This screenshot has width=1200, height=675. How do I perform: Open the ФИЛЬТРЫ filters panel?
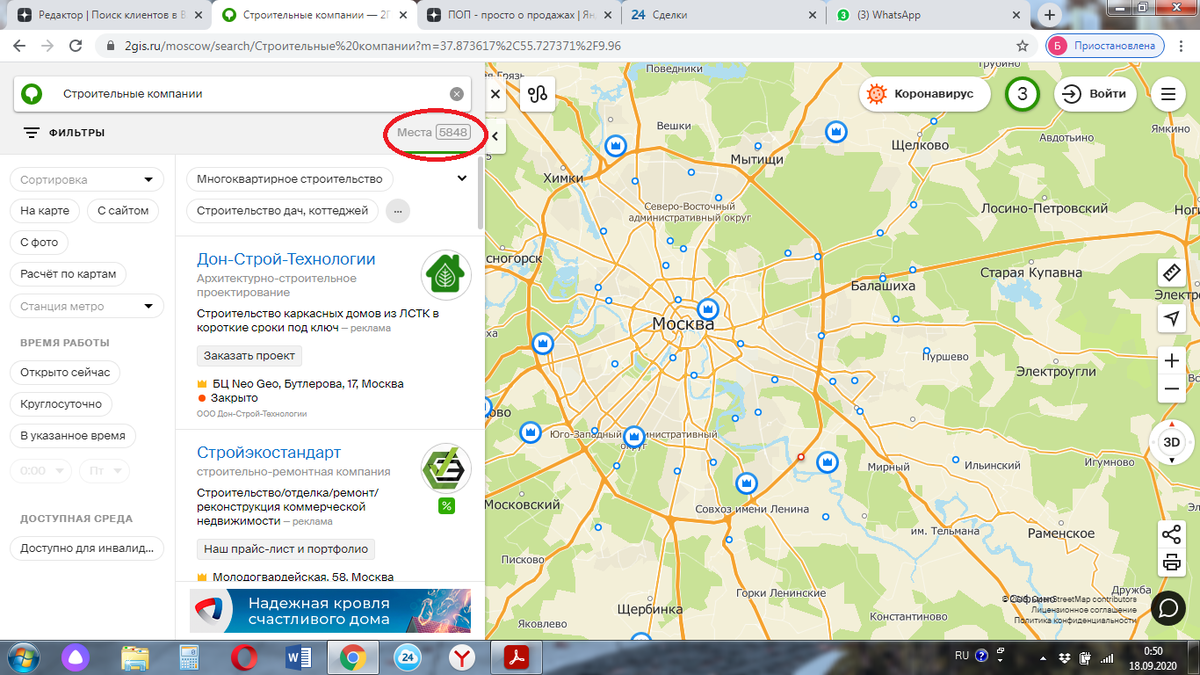coord(64,133)
